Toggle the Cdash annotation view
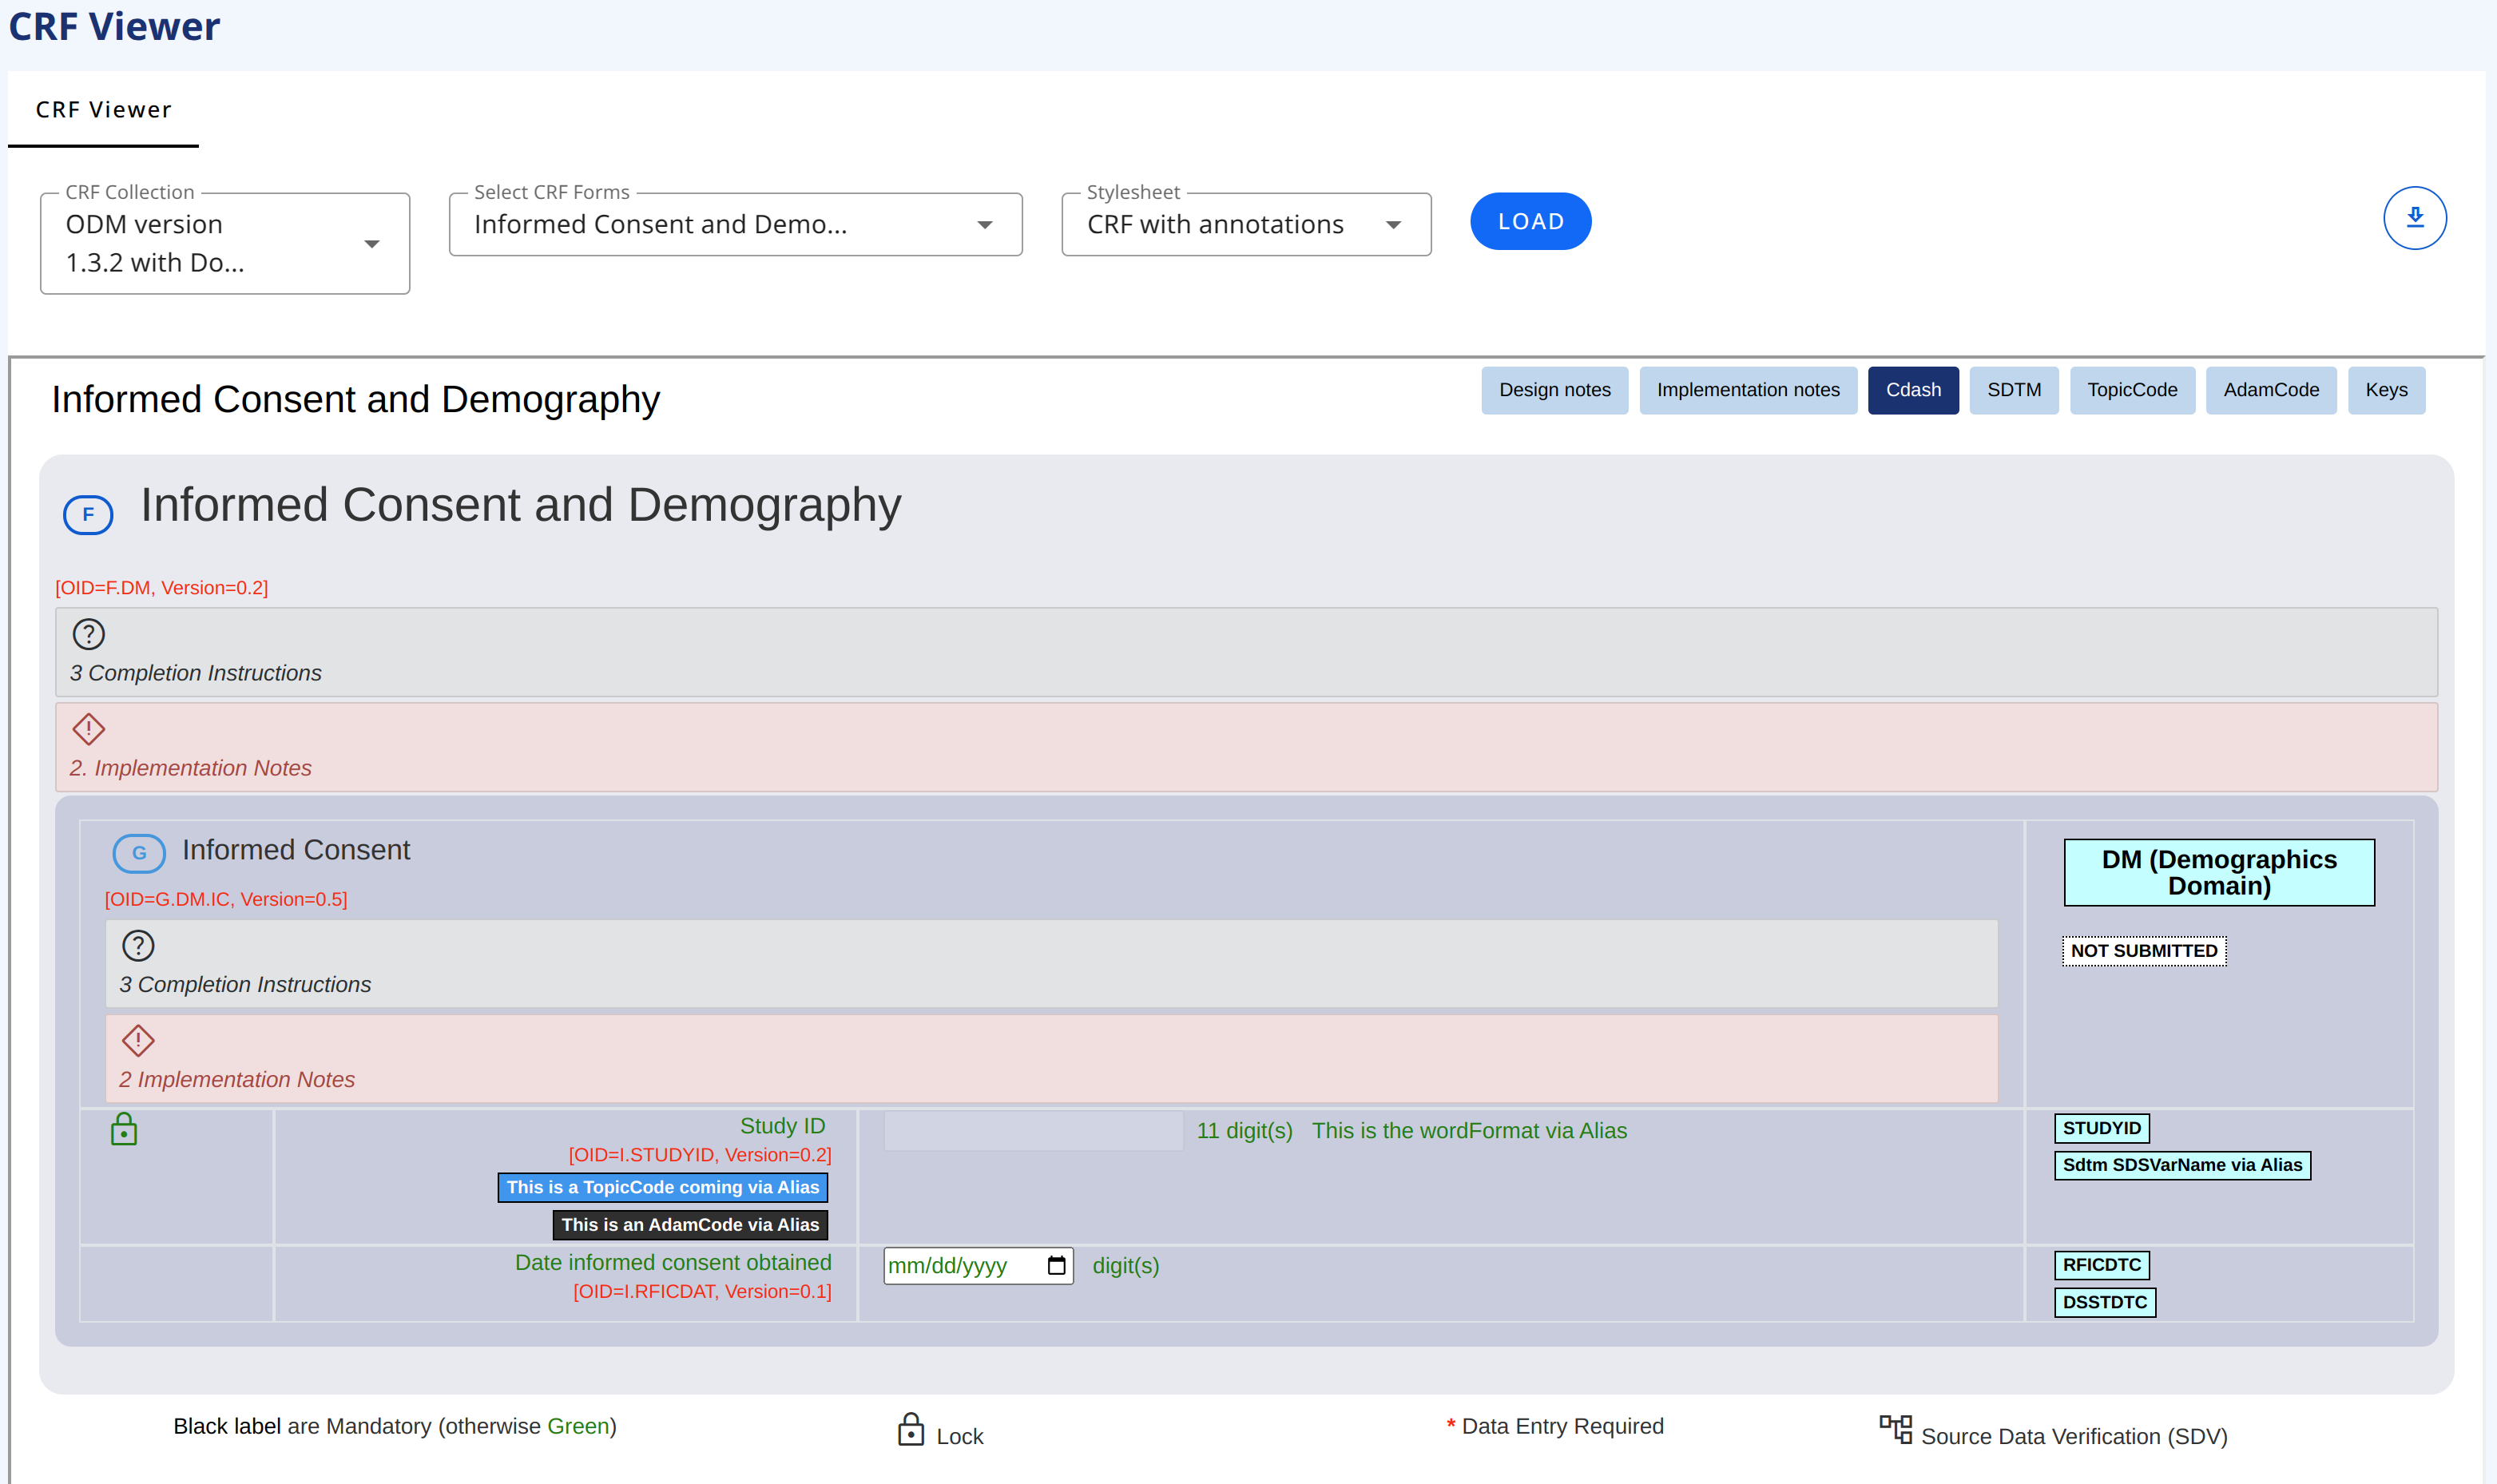This screenshot has width=2497, height=1484. pos(1913,390)
